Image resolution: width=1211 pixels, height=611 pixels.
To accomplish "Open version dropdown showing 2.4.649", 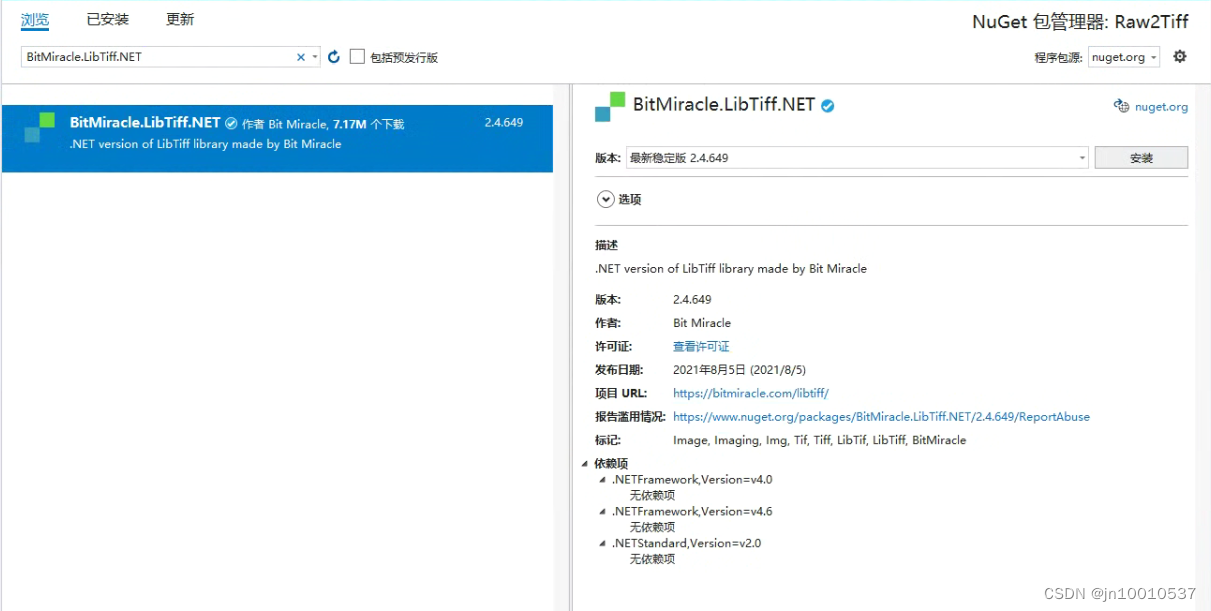I will (857, 158).
